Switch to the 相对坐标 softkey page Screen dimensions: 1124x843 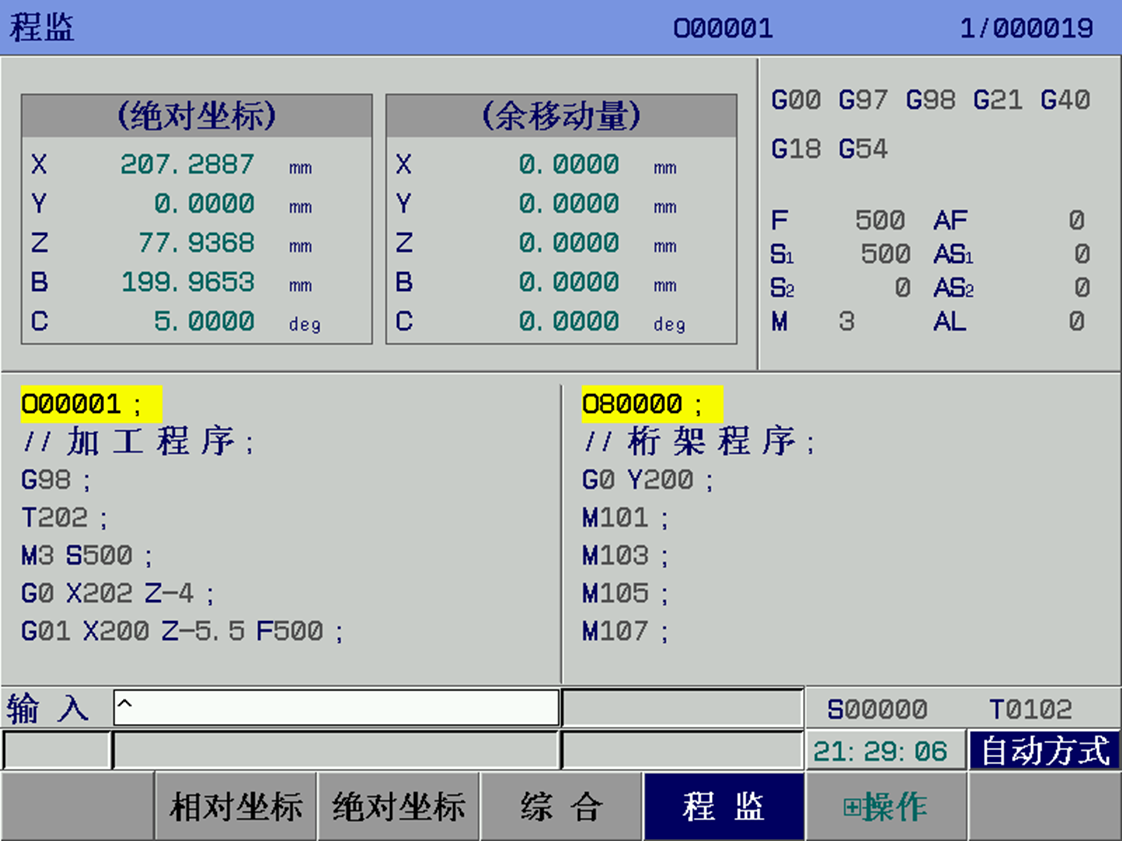(236, 806)
